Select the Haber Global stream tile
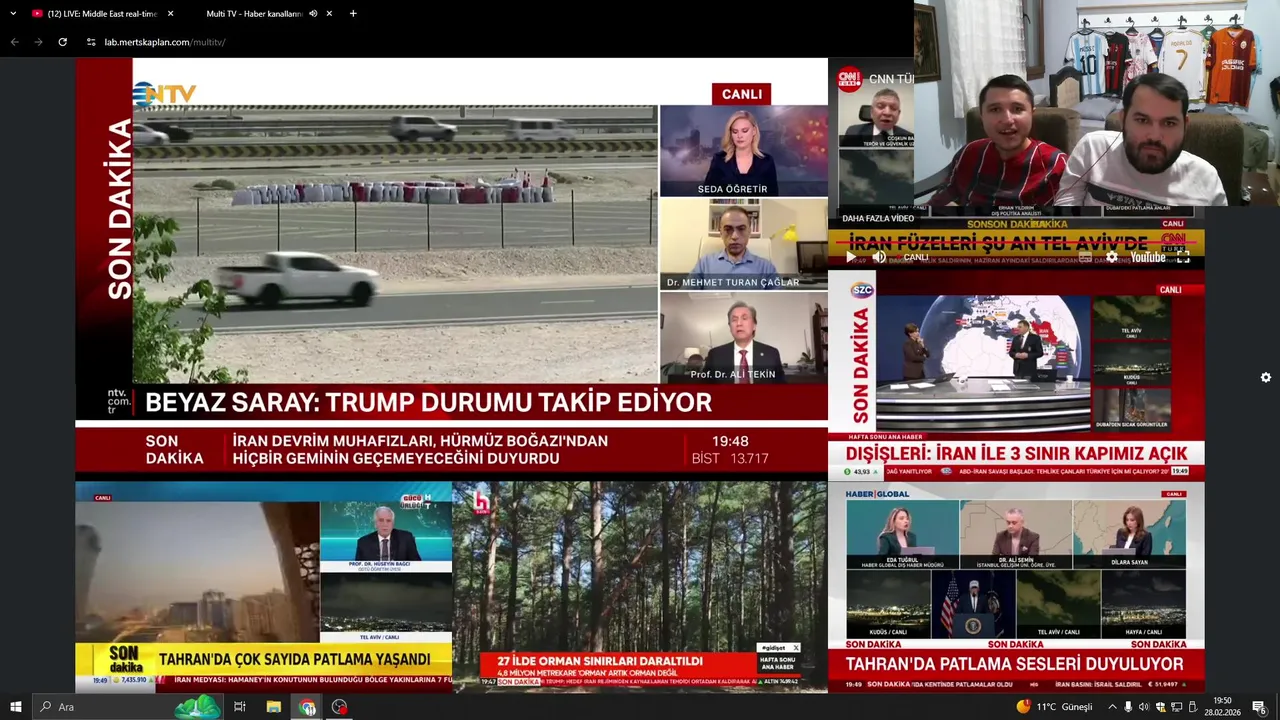 point(1016,587)
